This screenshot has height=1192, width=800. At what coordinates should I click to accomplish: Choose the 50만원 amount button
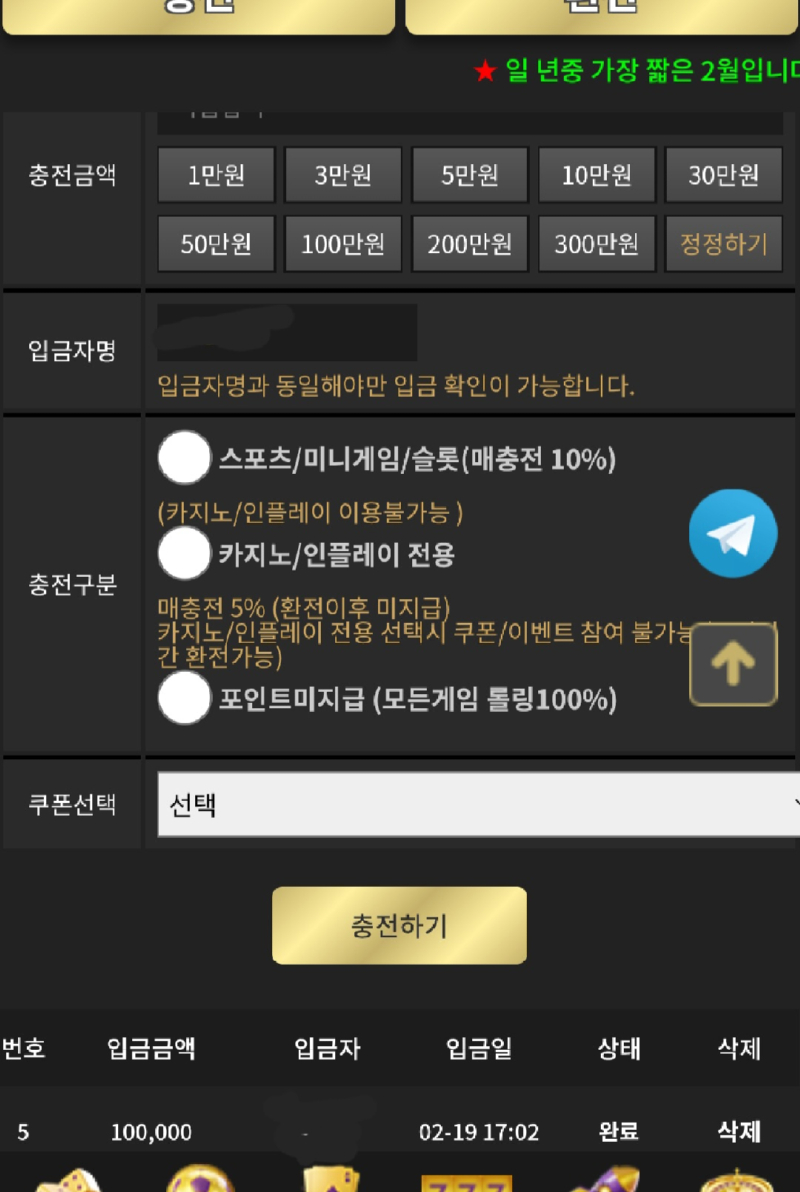tap(216, 244)
